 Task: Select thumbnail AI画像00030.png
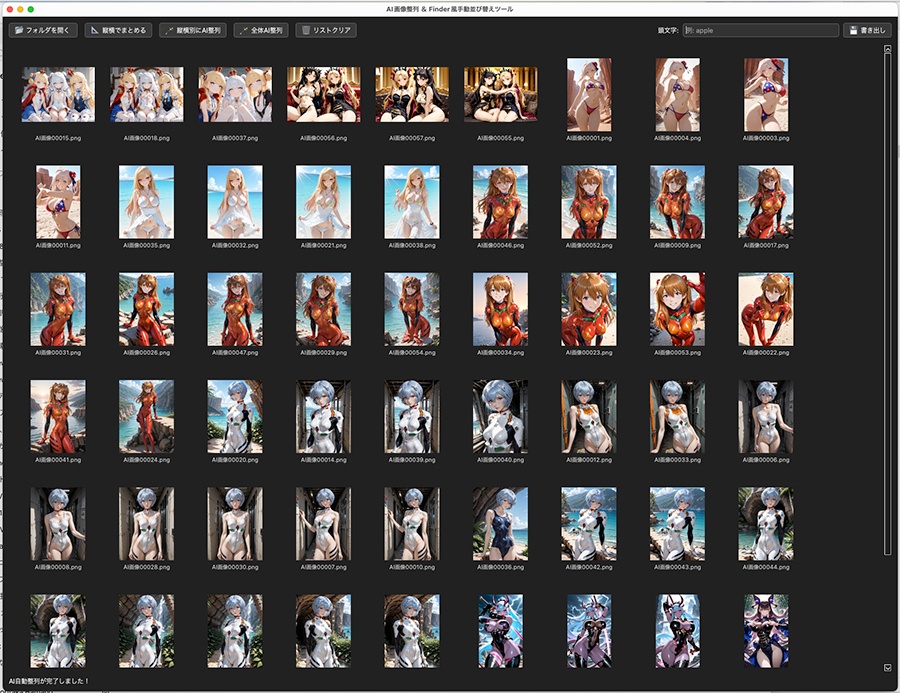pos(235,524)
